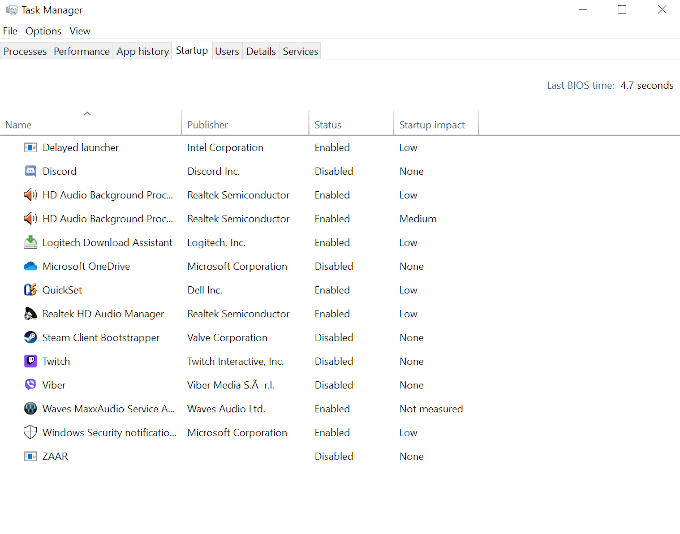Click the Microsoft OneDrive cloud icon
Image resolution: width=680 pixels, height=534 pixels.
[x=30, y=266]
